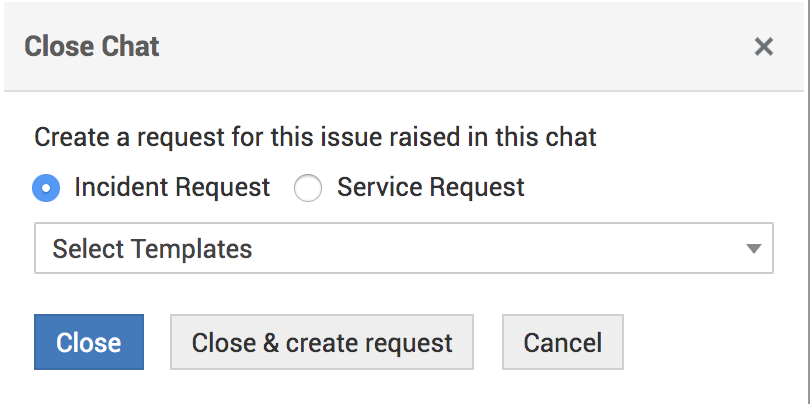Viewport: 810px width, 404px height.
Task: Dismiss the Close Chat dialog with X icon
Action: click(764, 46)
